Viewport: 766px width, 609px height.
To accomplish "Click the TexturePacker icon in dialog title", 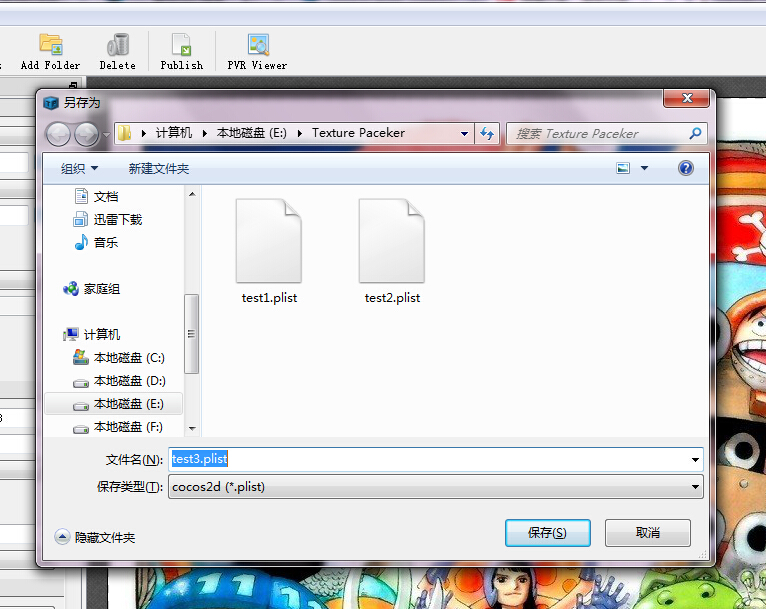I will click(x=51, y=103).
